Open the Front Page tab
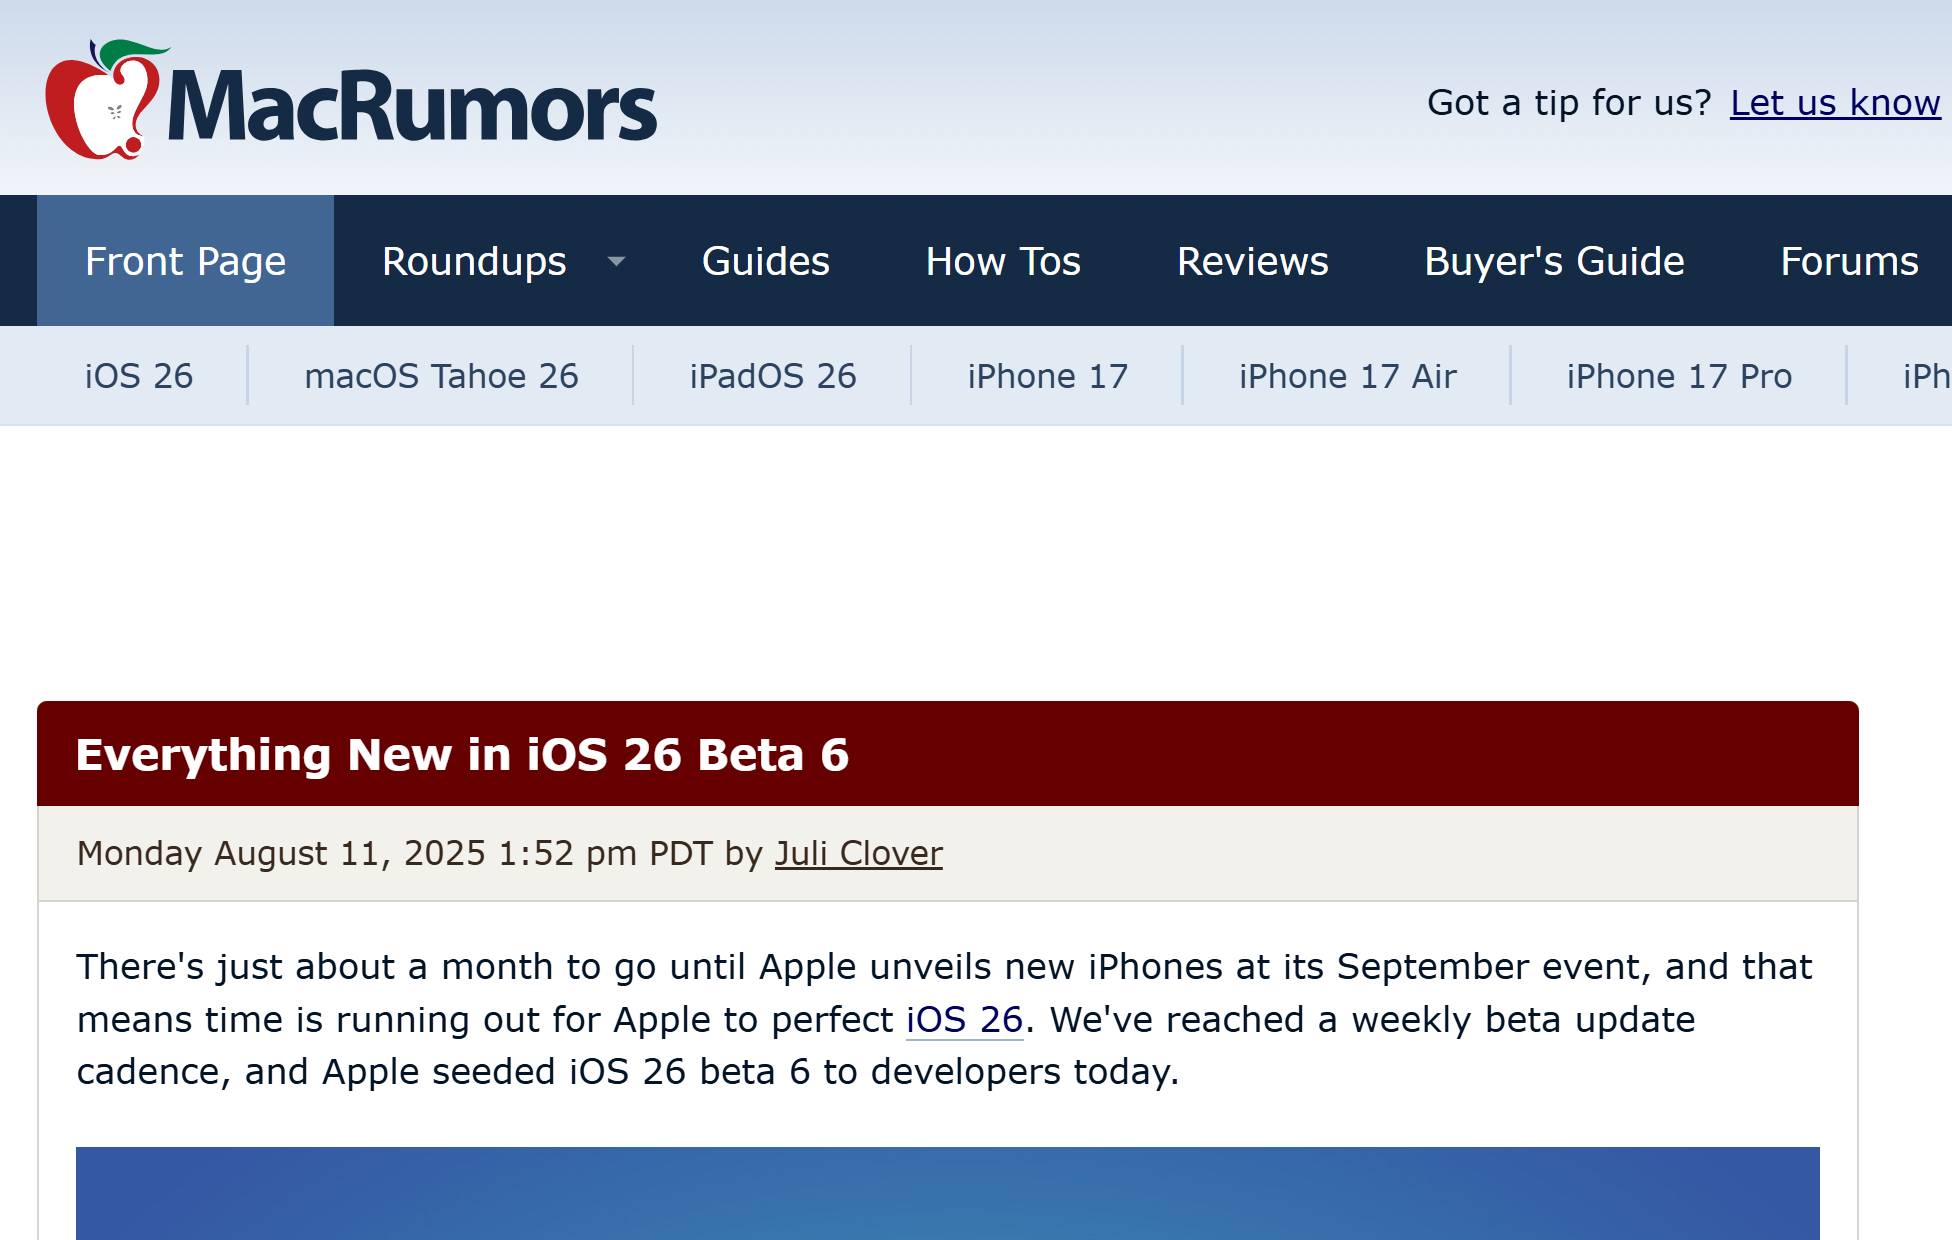 (186, 262)
